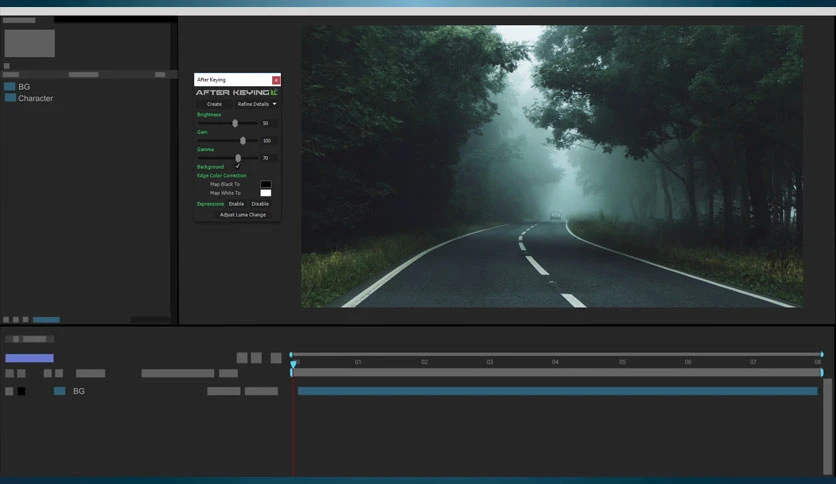Click the Brightness slider handle

(x=235, y=123)
